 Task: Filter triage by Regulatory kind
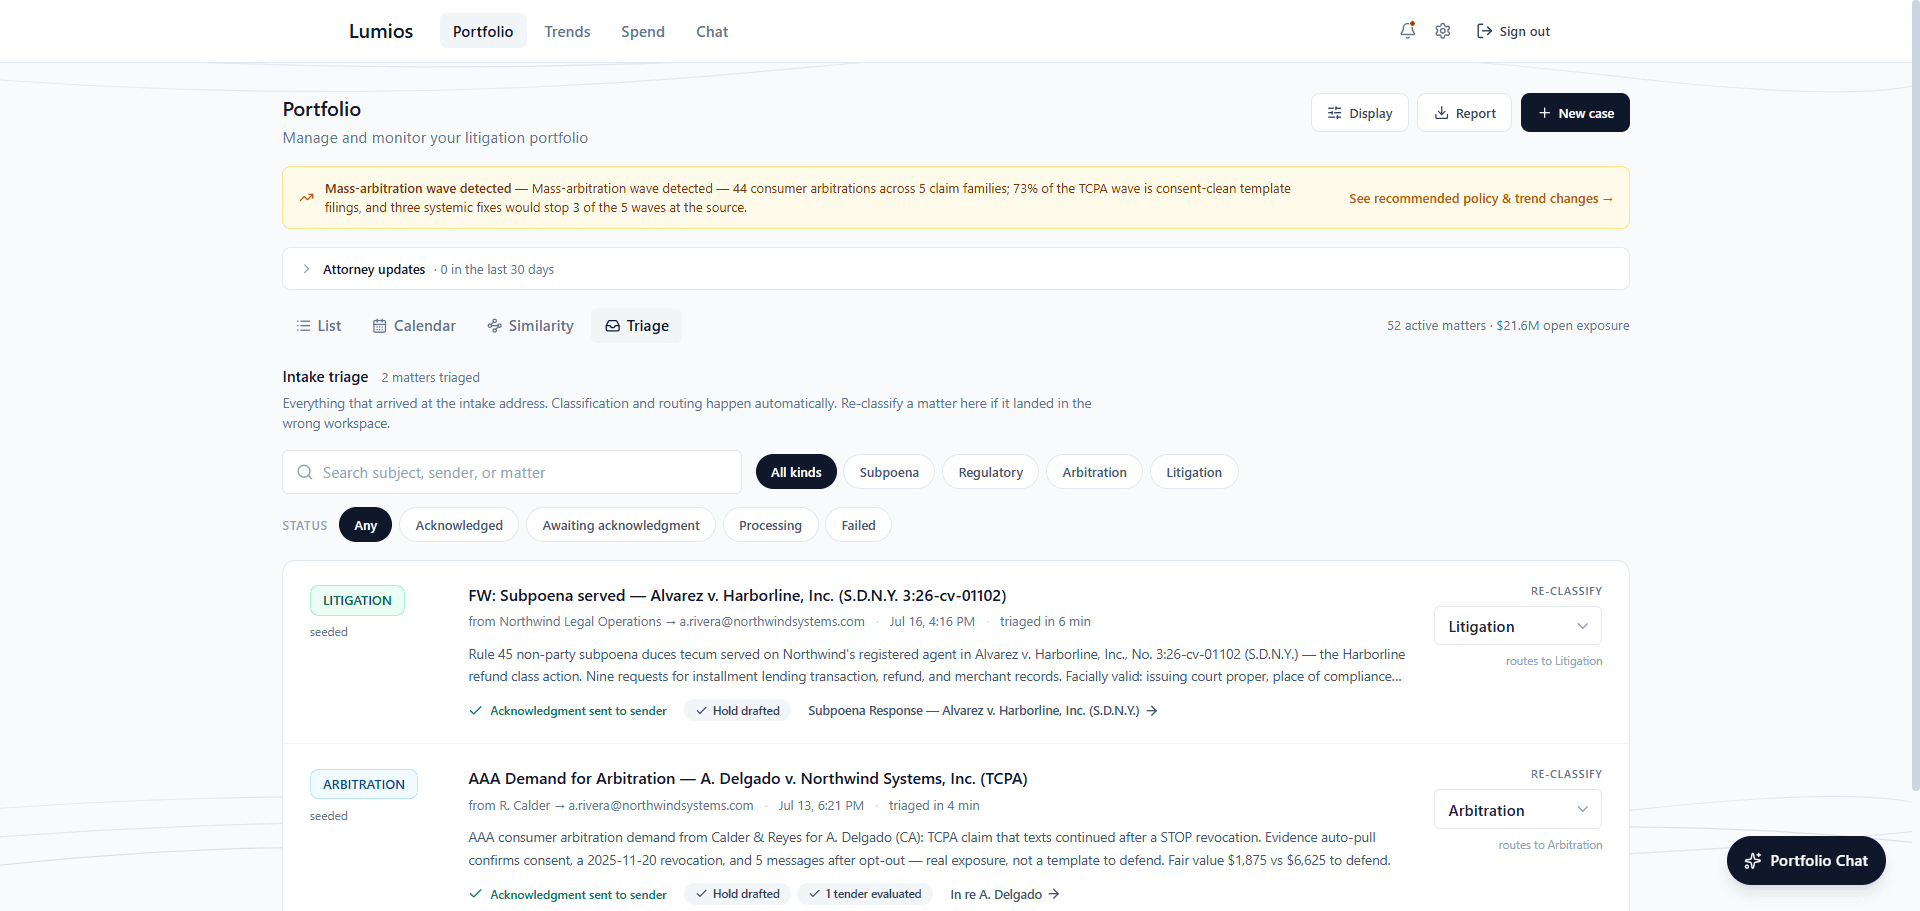point(990,472)
